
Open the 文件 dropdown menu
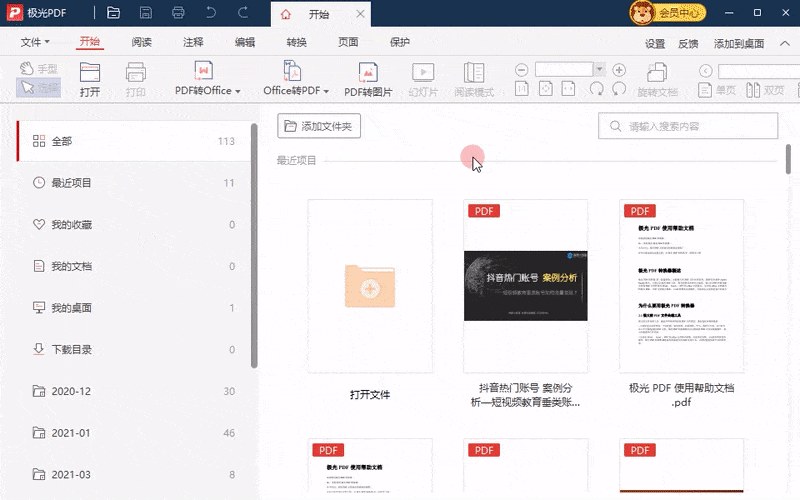[x=35, y=43]
